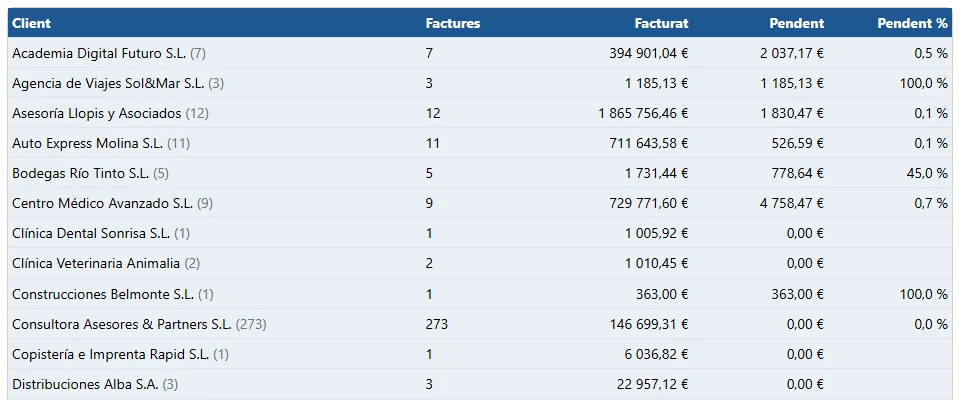This screenshot has height=400, width=960.
Task: Click pending amount 4 758,47 €
Action: click(x=792, y=203)
